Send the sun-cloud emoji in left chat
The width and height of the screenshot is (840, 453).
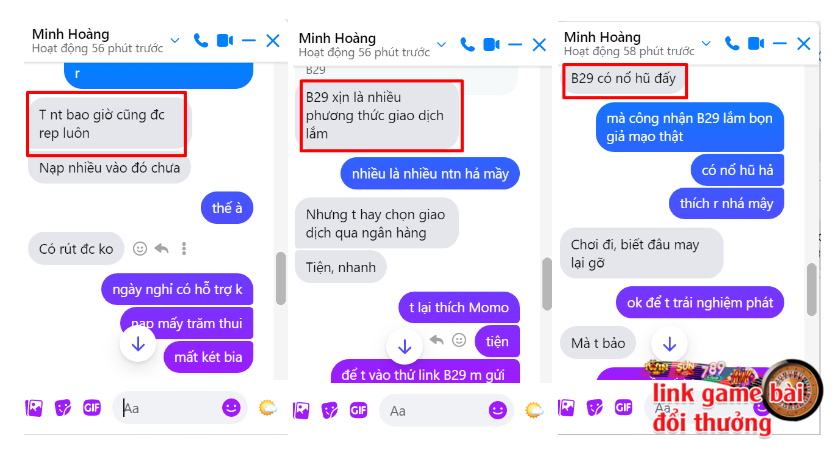[267, 408]
